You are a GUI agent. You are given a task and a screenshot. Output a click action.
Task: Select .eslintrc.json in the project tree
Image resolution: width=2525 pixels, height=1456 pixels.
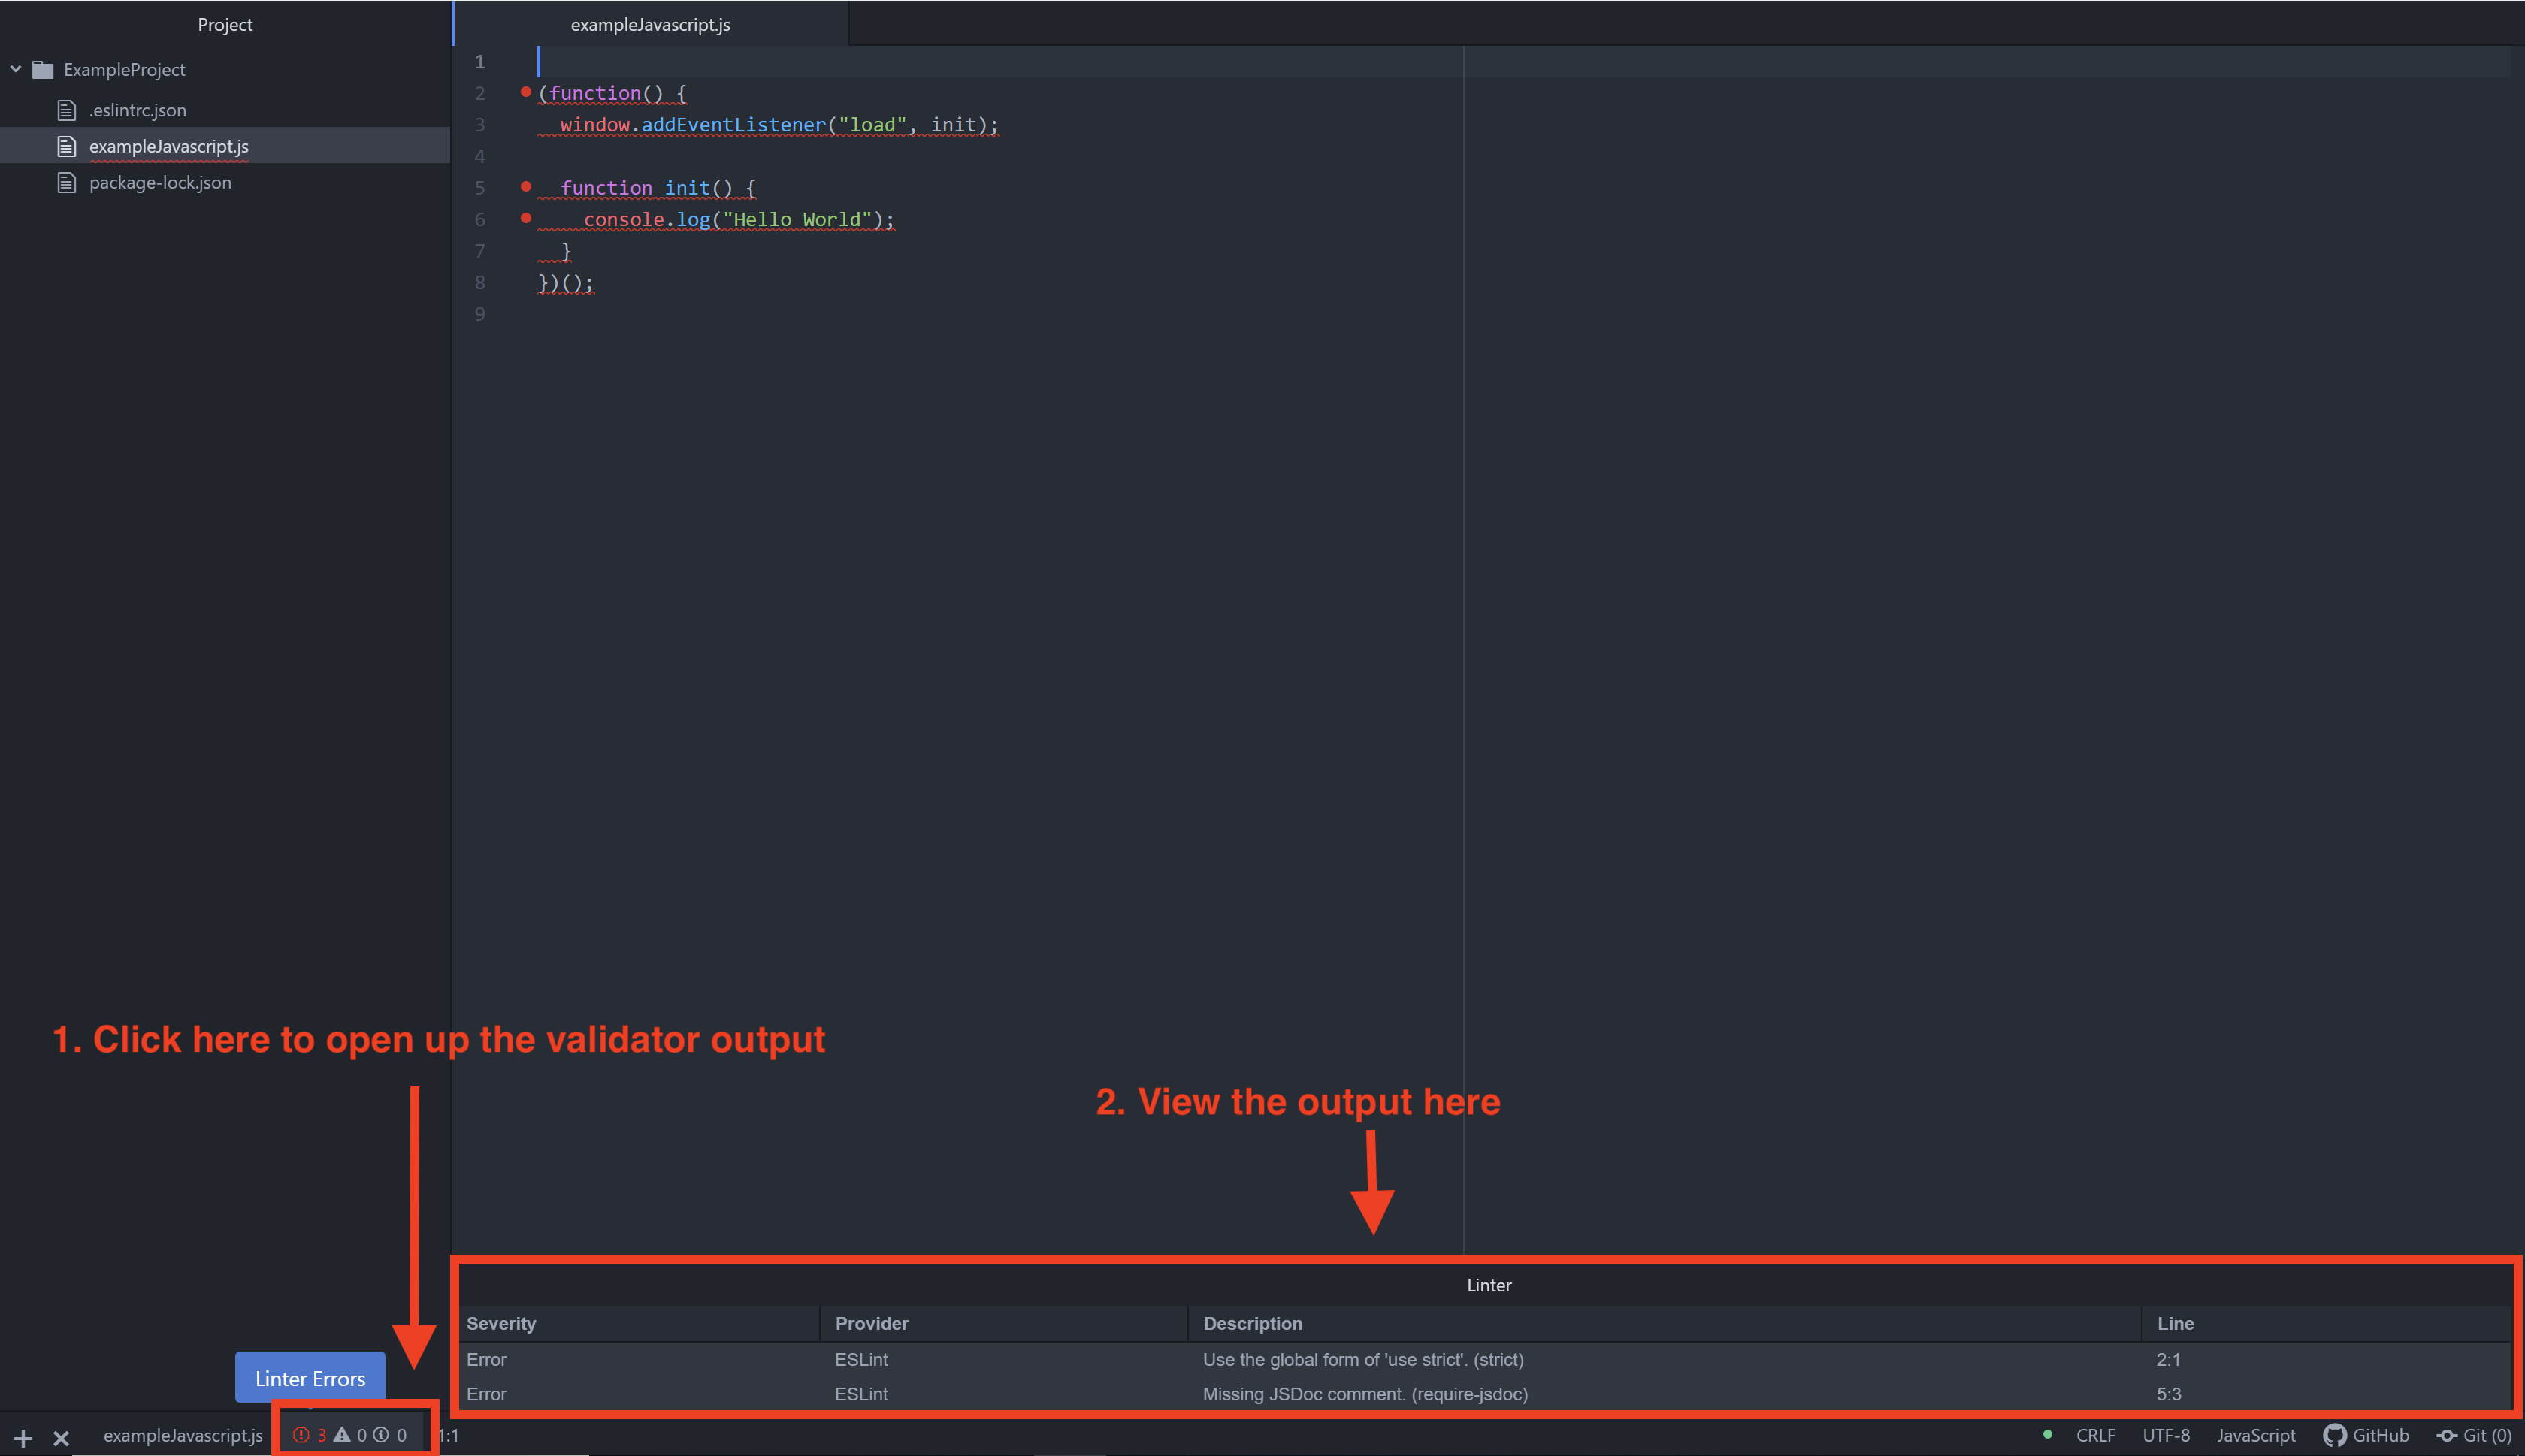coord(137,110)
